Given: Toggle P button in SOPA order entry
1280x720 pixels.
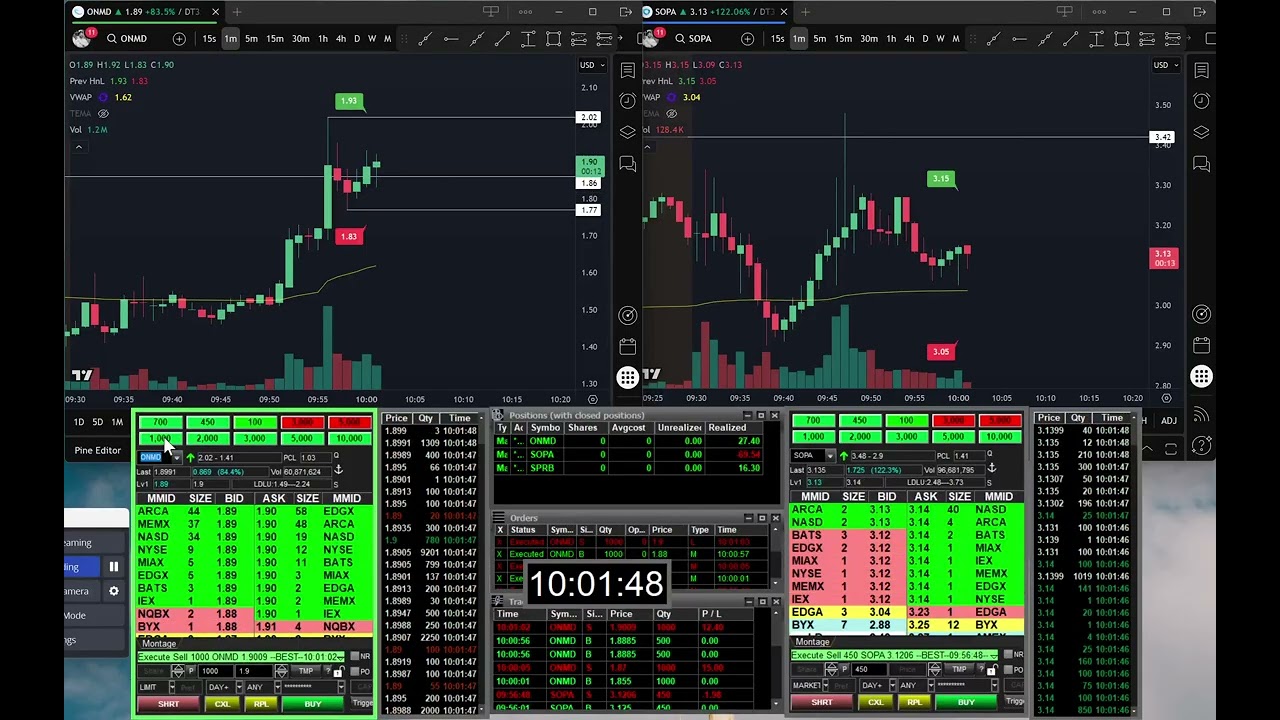Looking at the screenshot, I should click(x=845, y=670).
